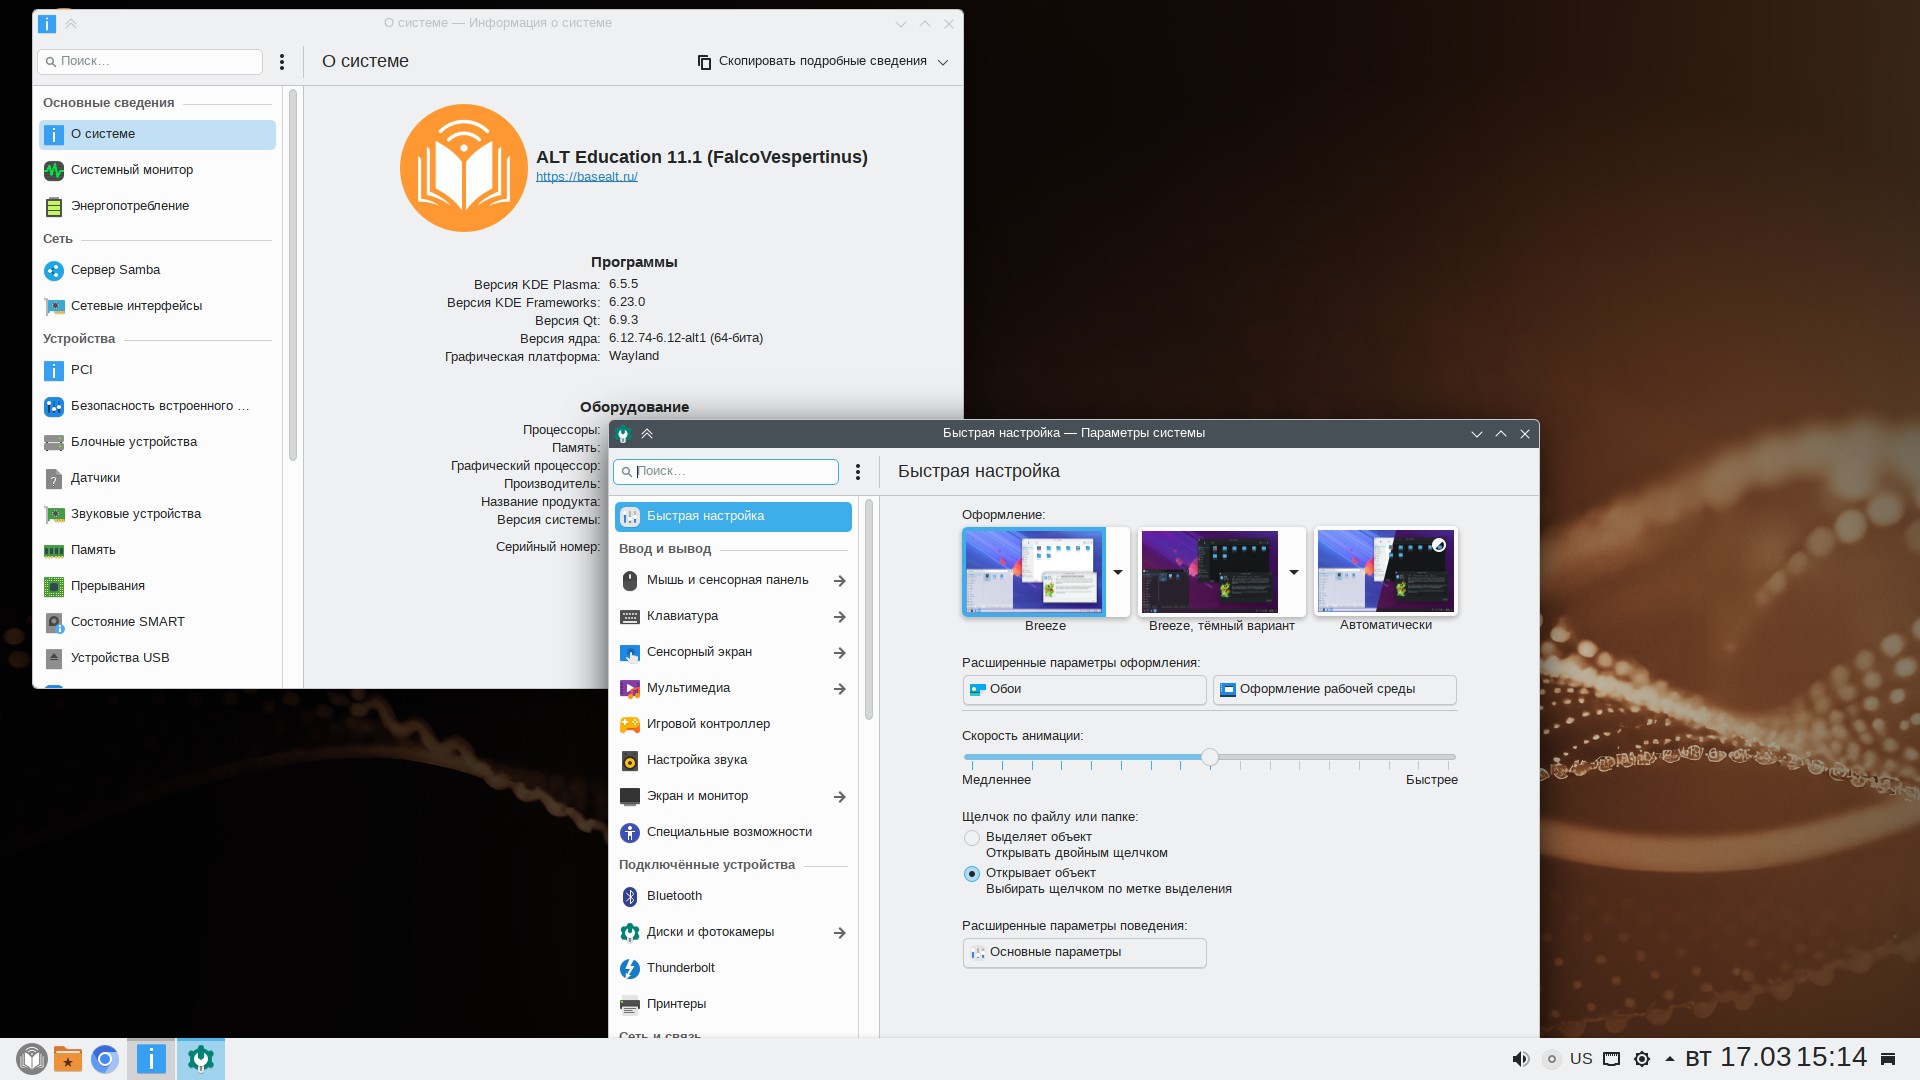This screenshot has height=1080, width=1920.
Task: Launch Chromium browser from the taskbar
Action: click(105, 1059)
